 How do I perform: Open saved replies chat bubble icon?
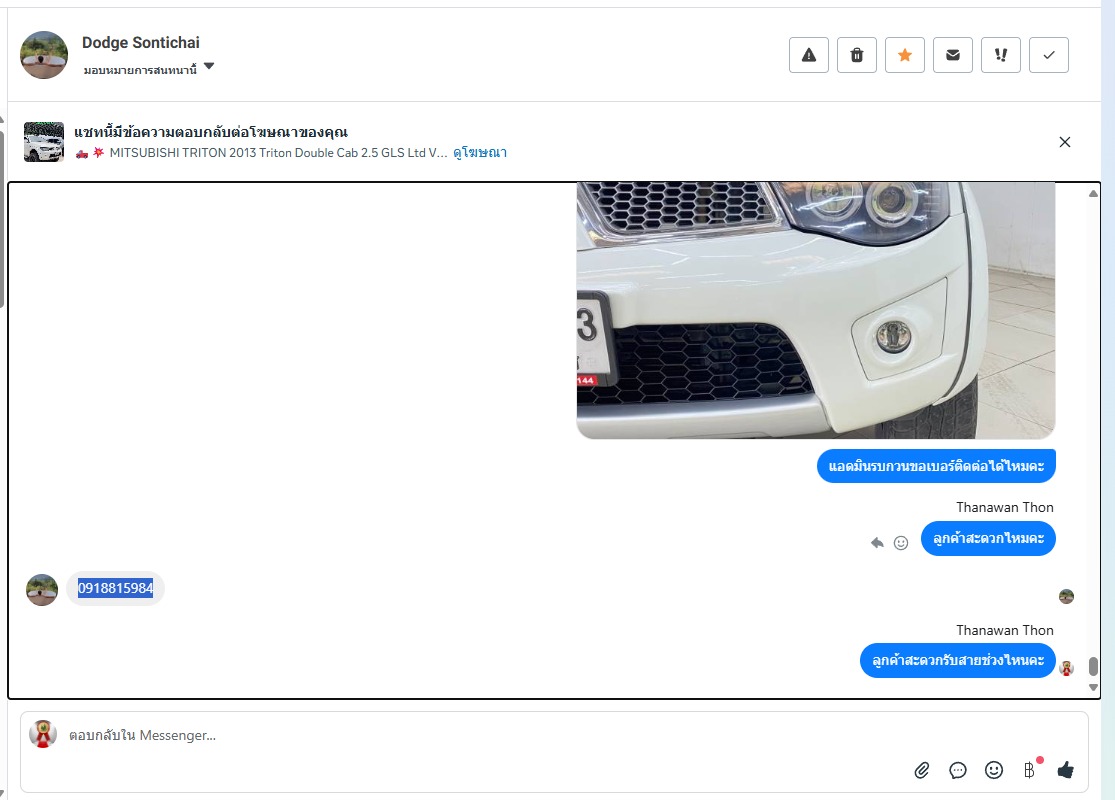[x=958, y=770]
